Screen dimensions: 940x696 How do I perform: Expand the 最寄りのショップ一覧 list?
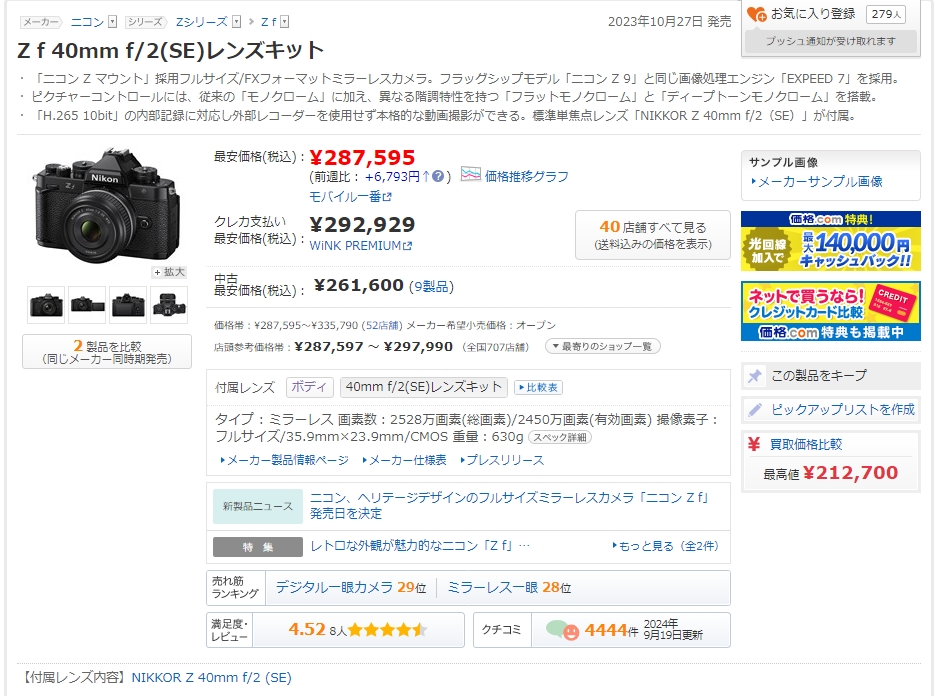pyautogui.click(x=602, y=346)
